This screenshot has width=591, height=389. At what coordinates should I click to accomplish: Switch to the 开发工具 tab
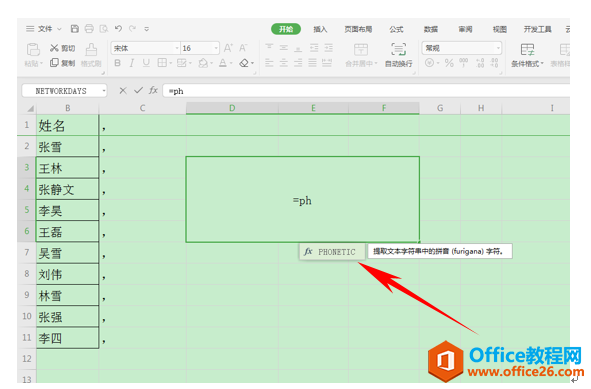click(x=537, y=29)
